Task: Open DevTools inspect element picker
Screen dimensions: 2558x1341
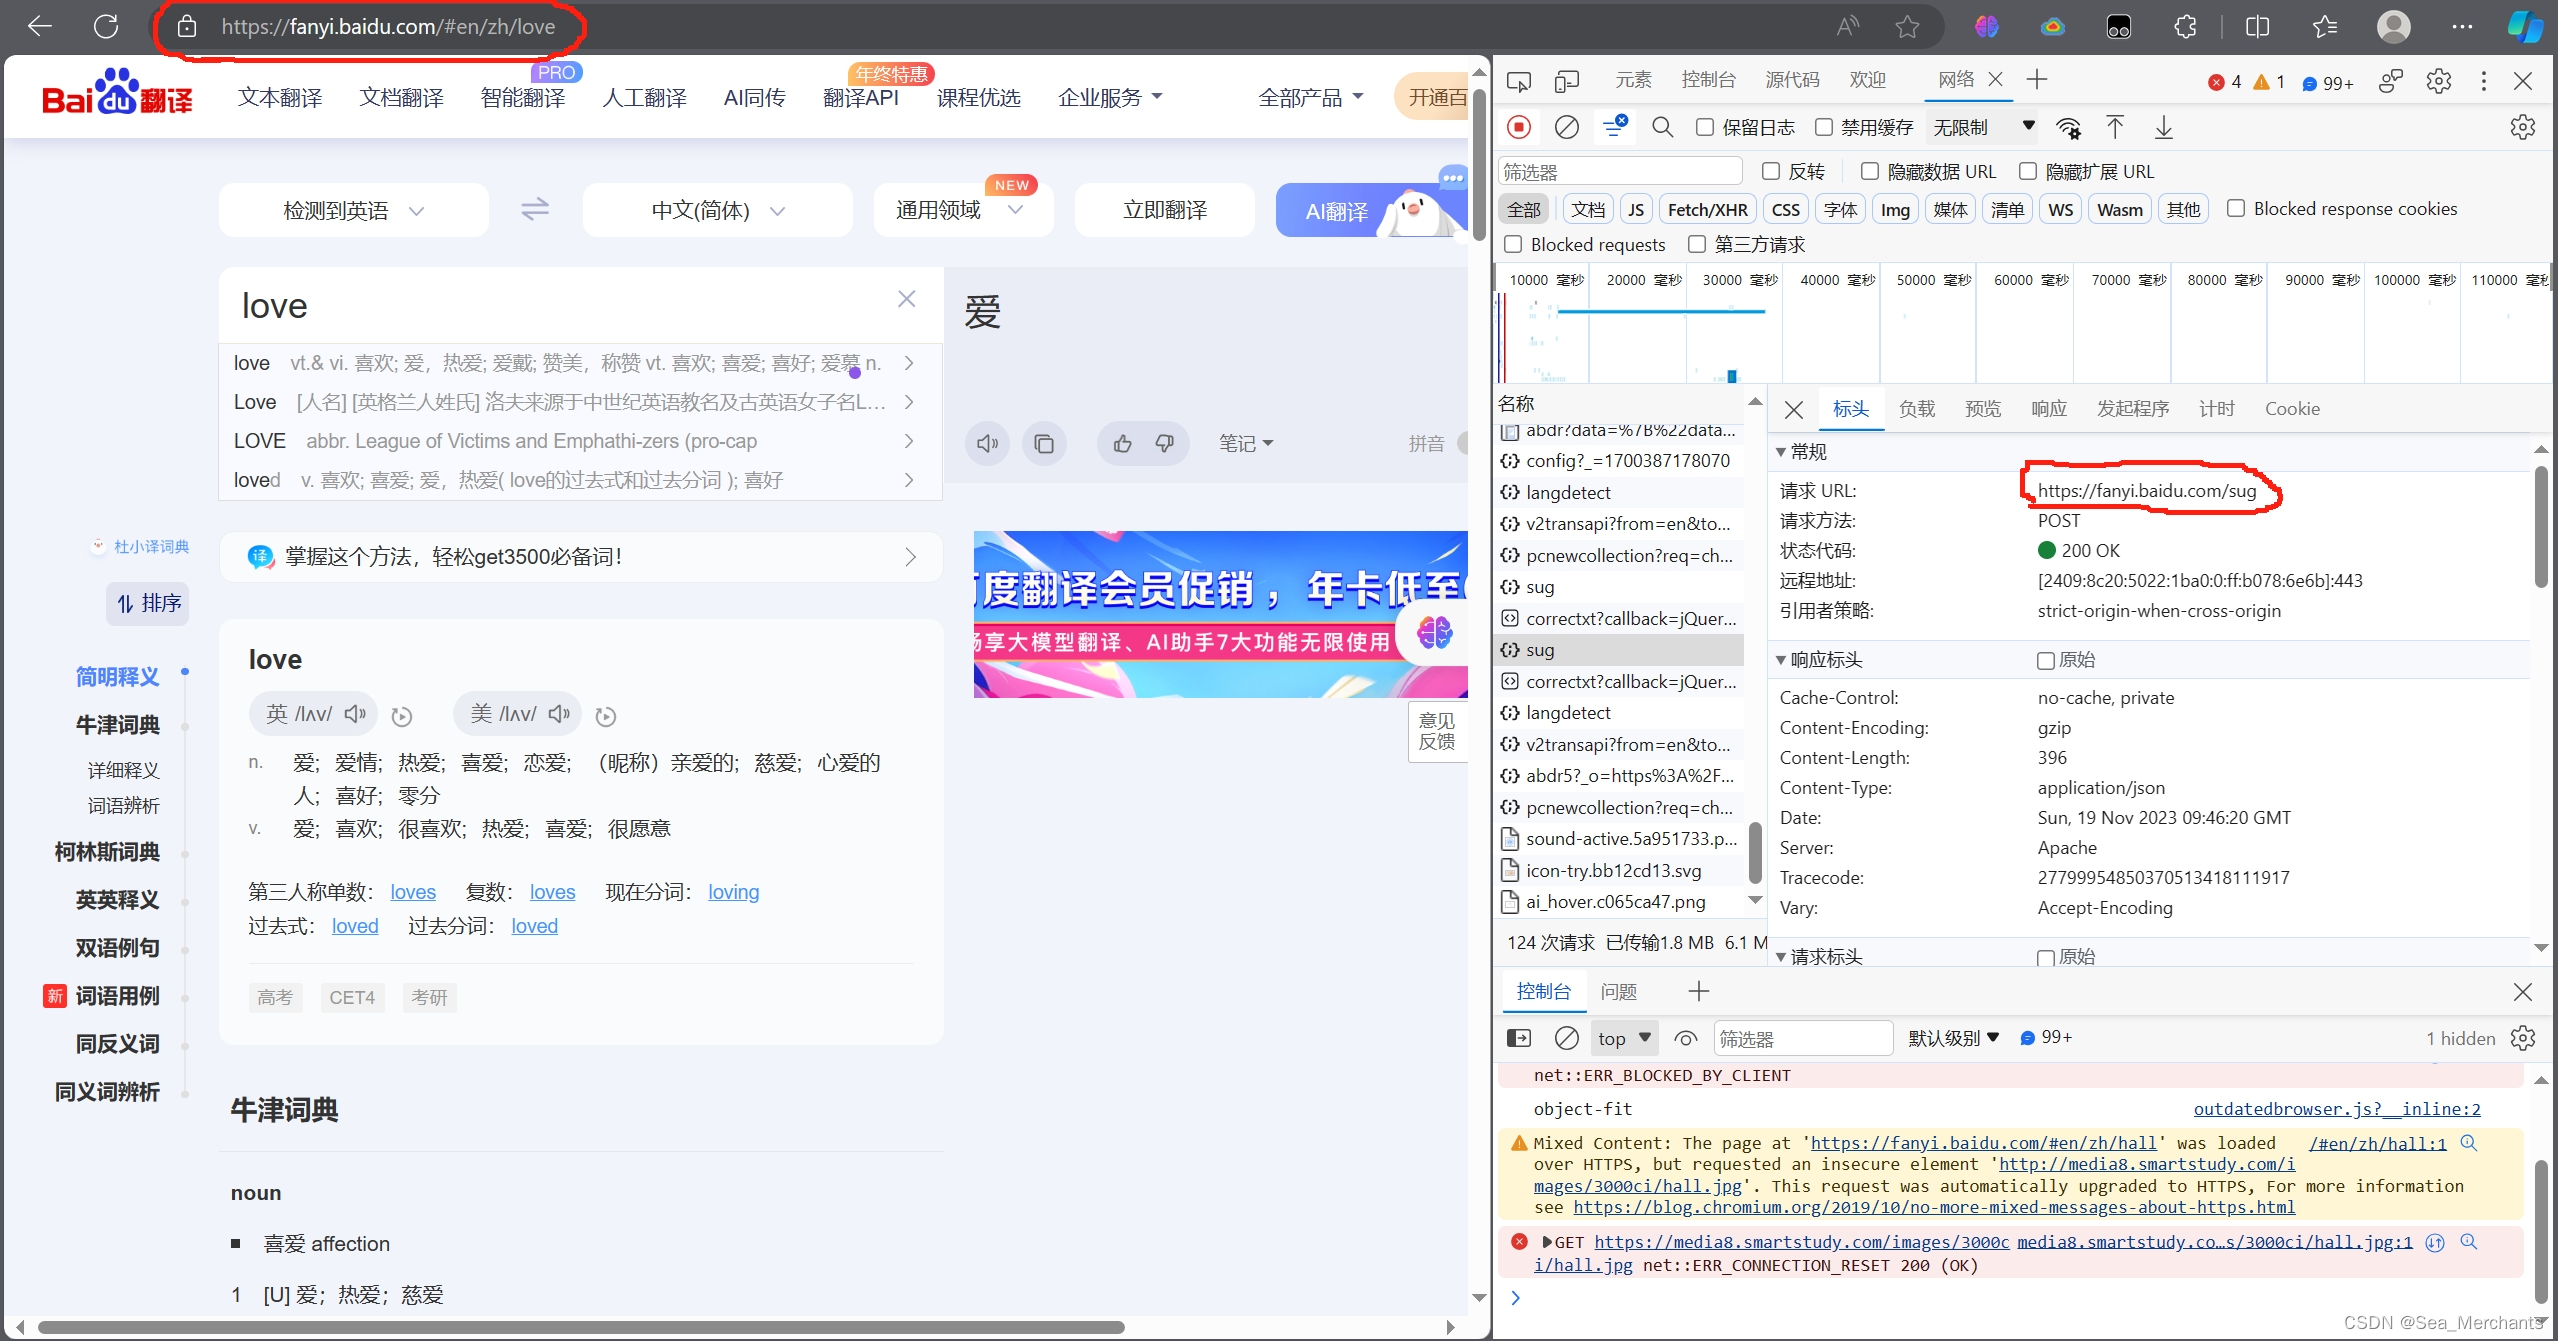Action: click(1518, 81)
